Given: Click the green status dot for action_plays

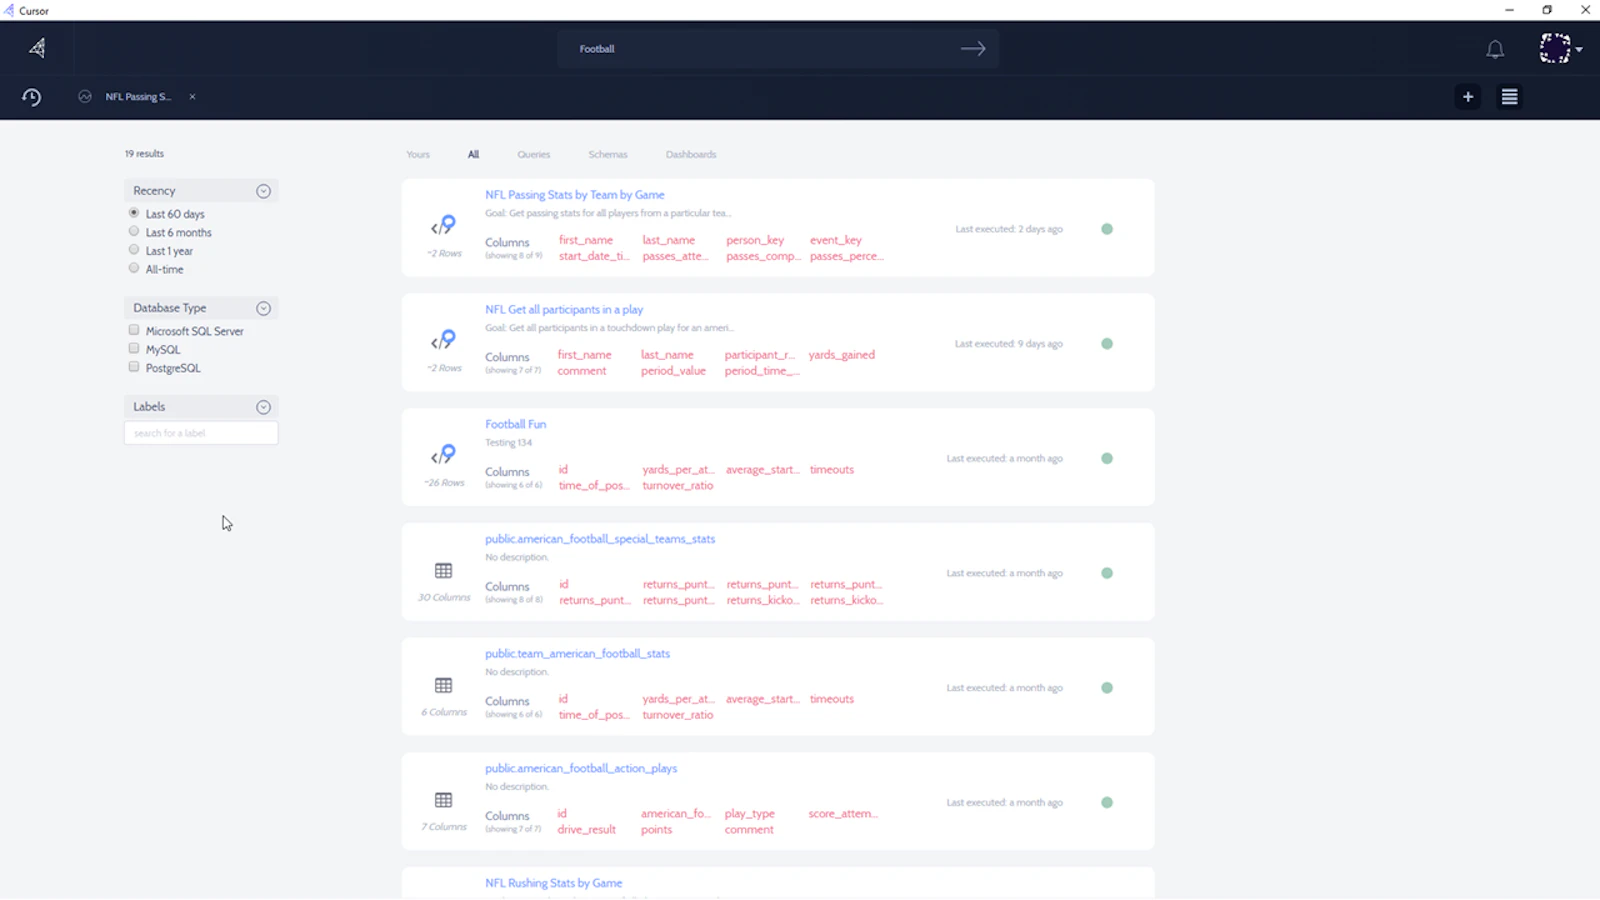Looking at the screenshot, I should (x=1107, y=803).
